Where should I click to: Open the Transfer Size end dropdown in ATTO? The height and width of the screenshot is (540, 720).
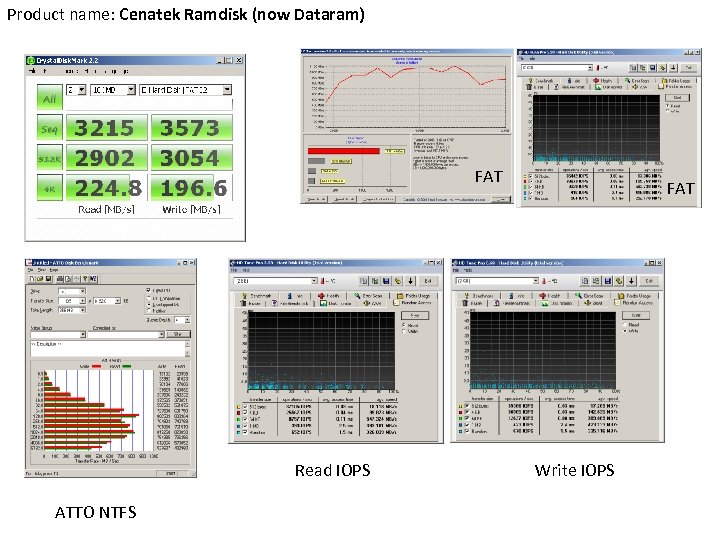[107, 301]
